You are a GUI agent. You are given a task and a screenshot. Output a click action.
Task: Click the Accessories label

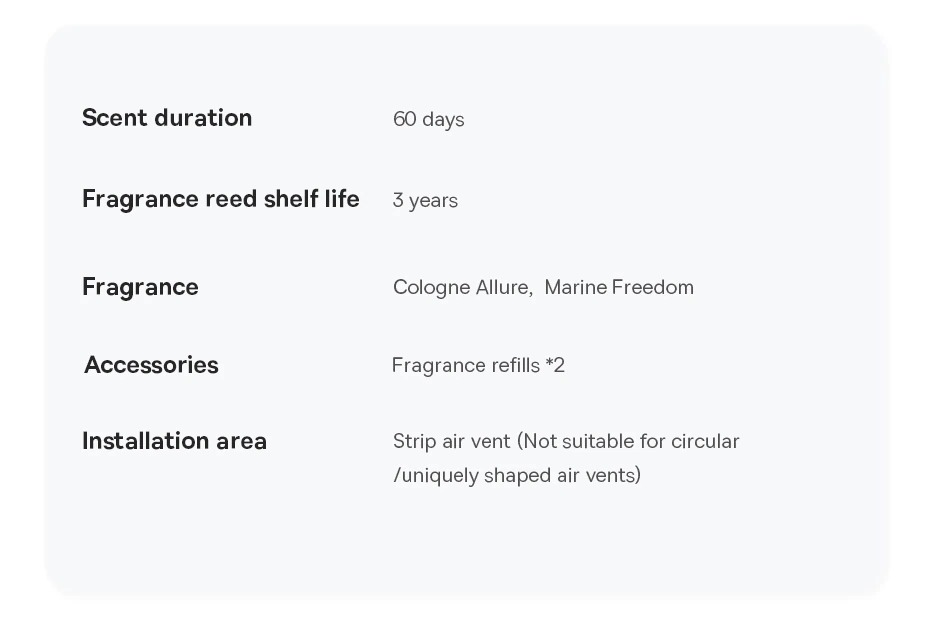[151, 365]
